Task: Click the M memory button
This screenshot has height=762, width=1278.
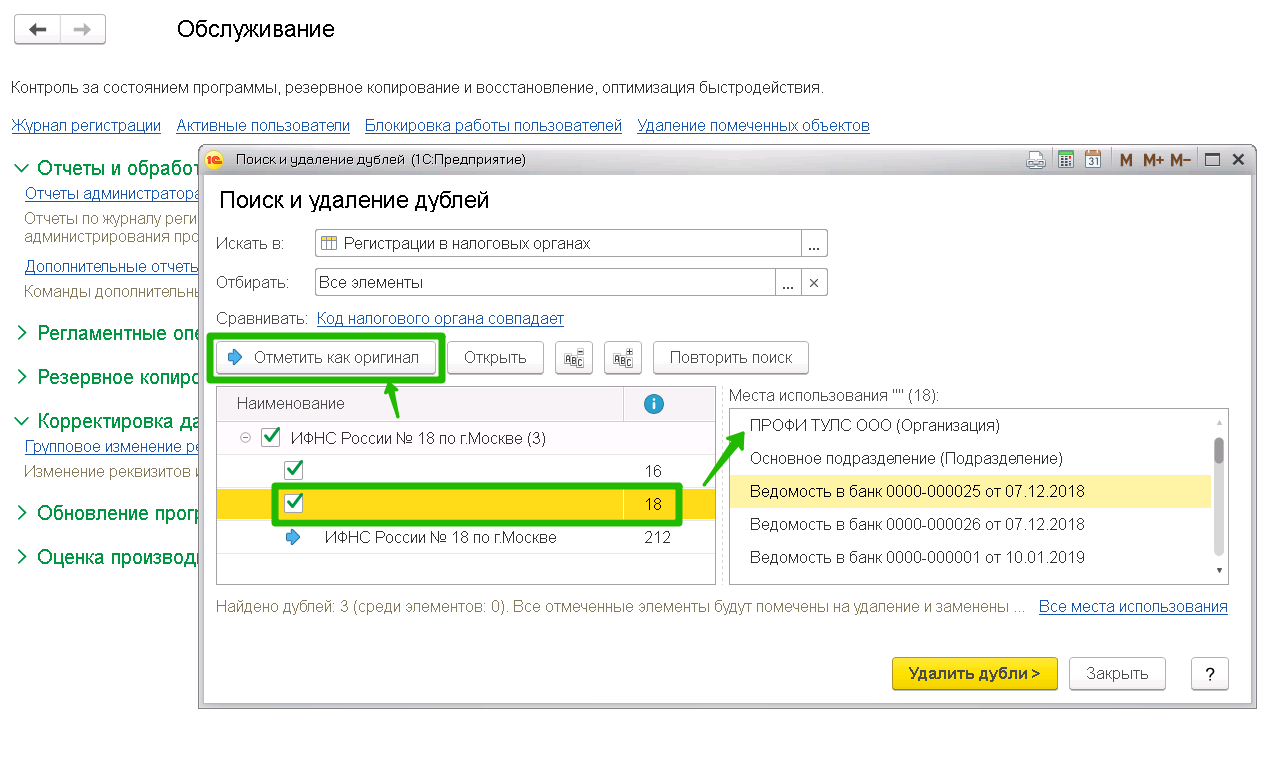Action: click(x=1126, y=160)
